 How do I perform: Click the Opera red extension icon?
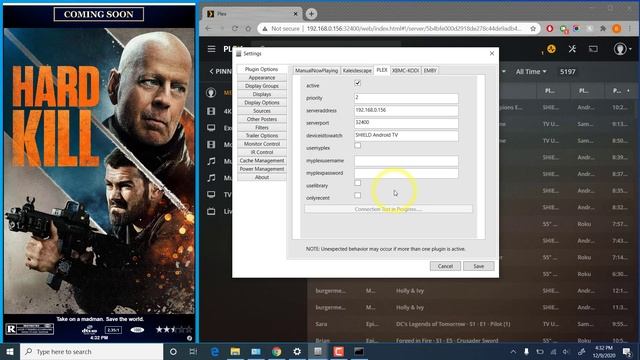tap(550, 29)
